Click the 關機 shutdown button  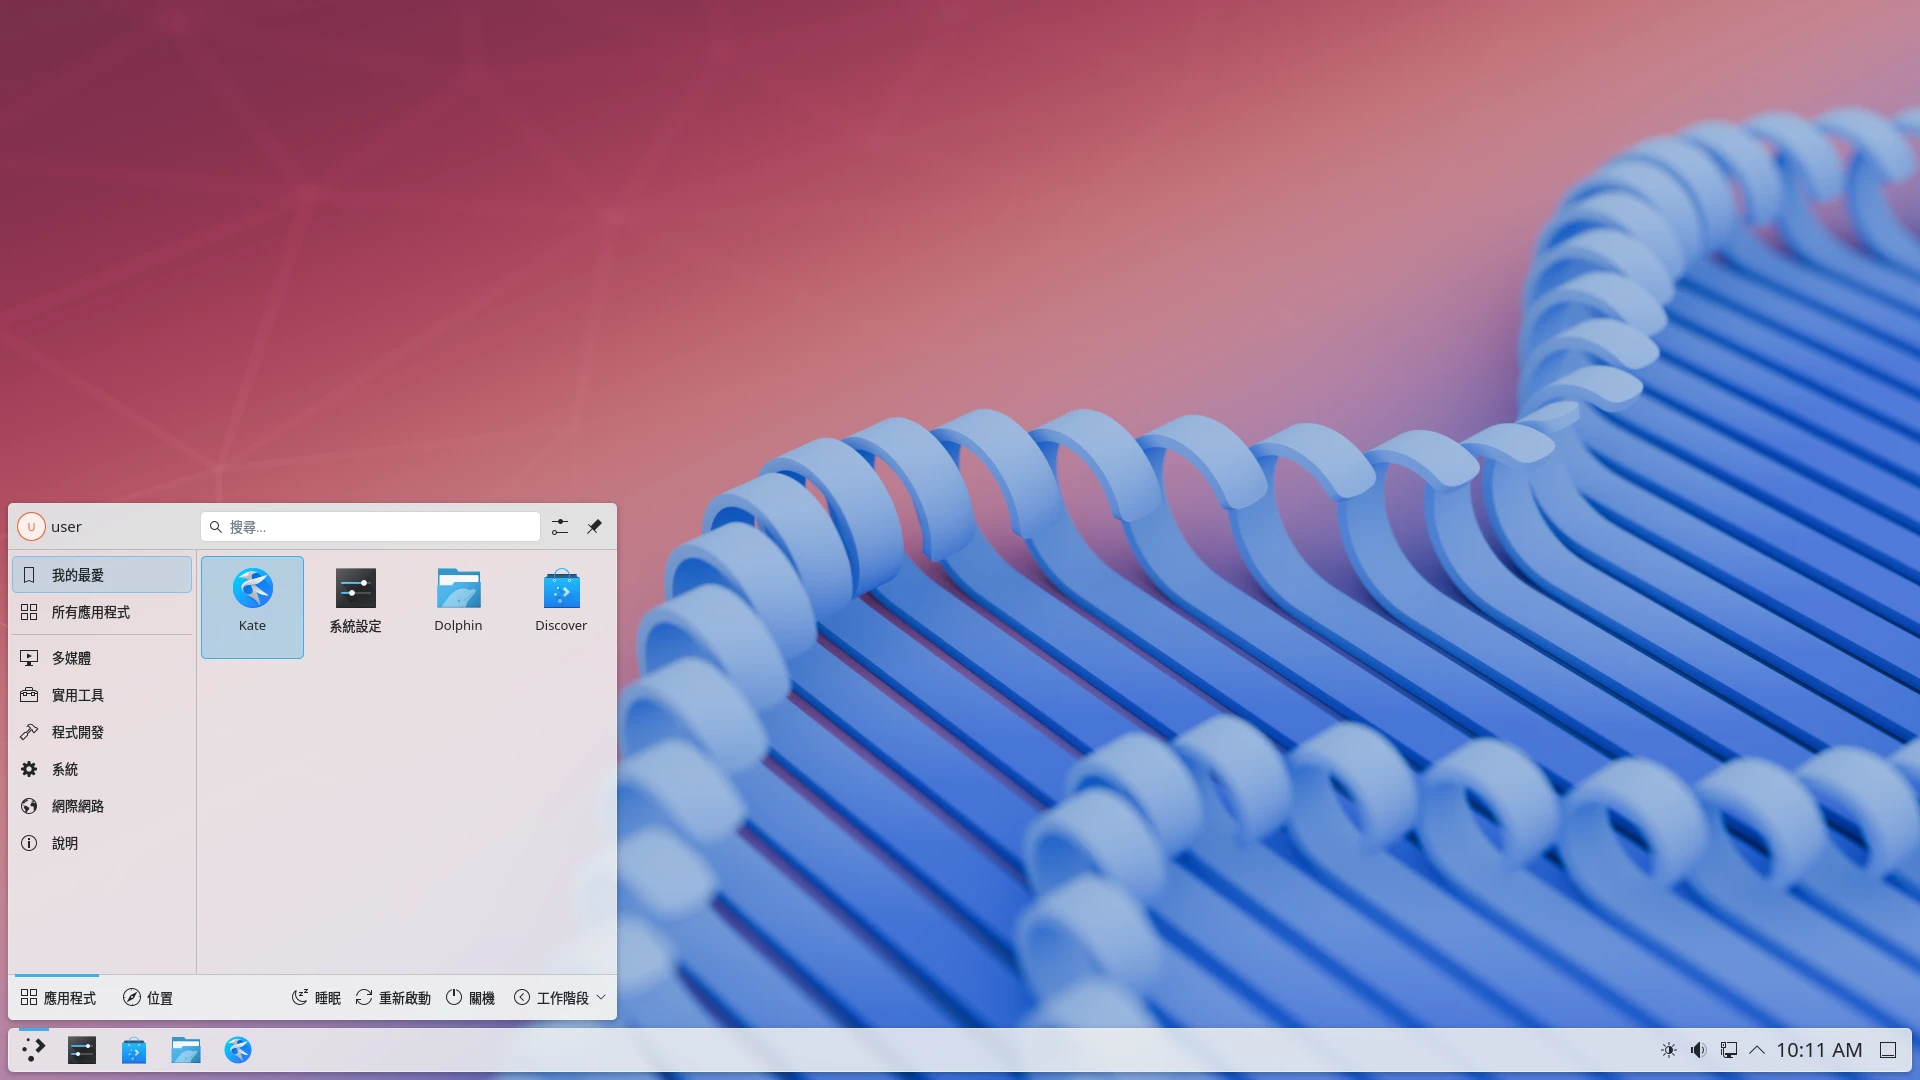(x=470, y=998)
